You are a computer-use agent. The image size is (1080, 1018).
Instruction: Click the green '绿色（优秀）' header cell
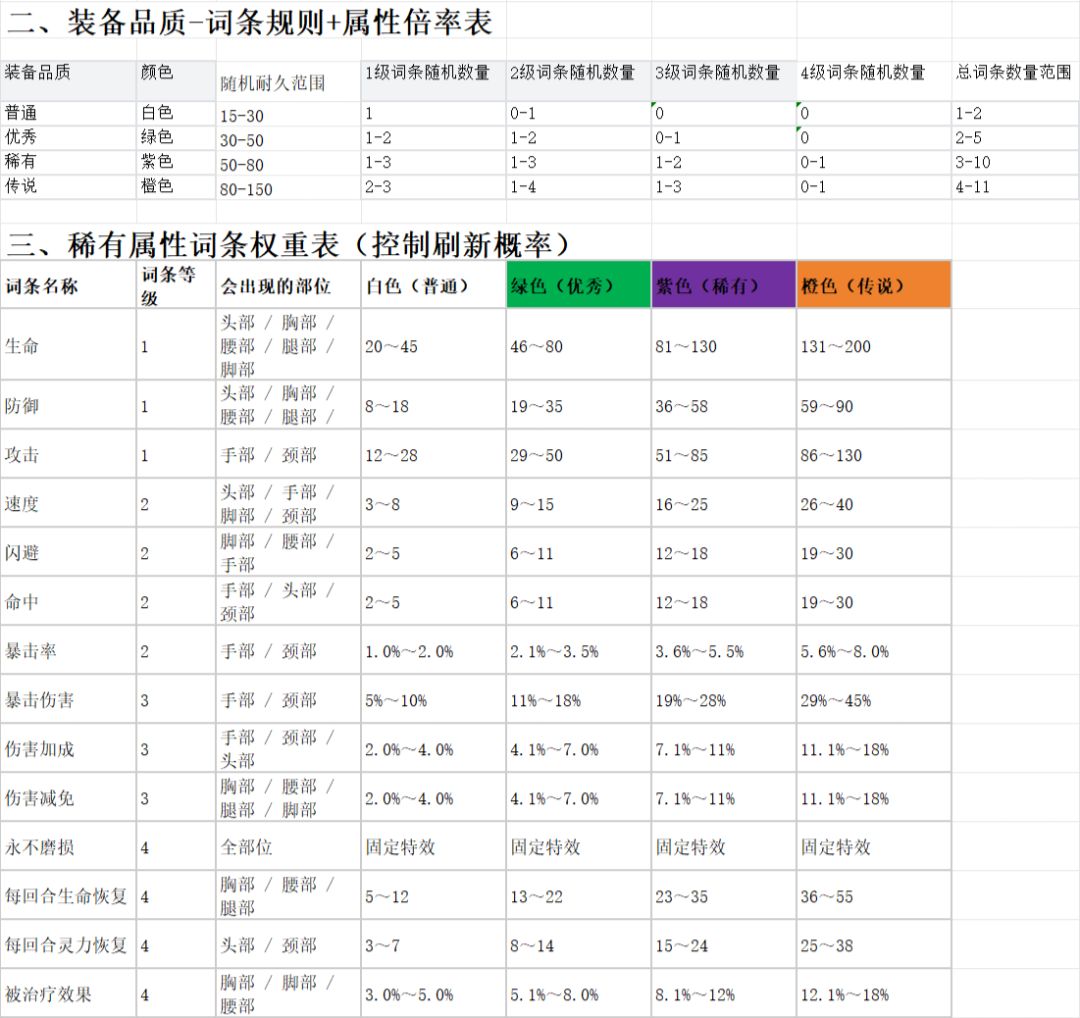pyautogui.click(x=579, y=285)
